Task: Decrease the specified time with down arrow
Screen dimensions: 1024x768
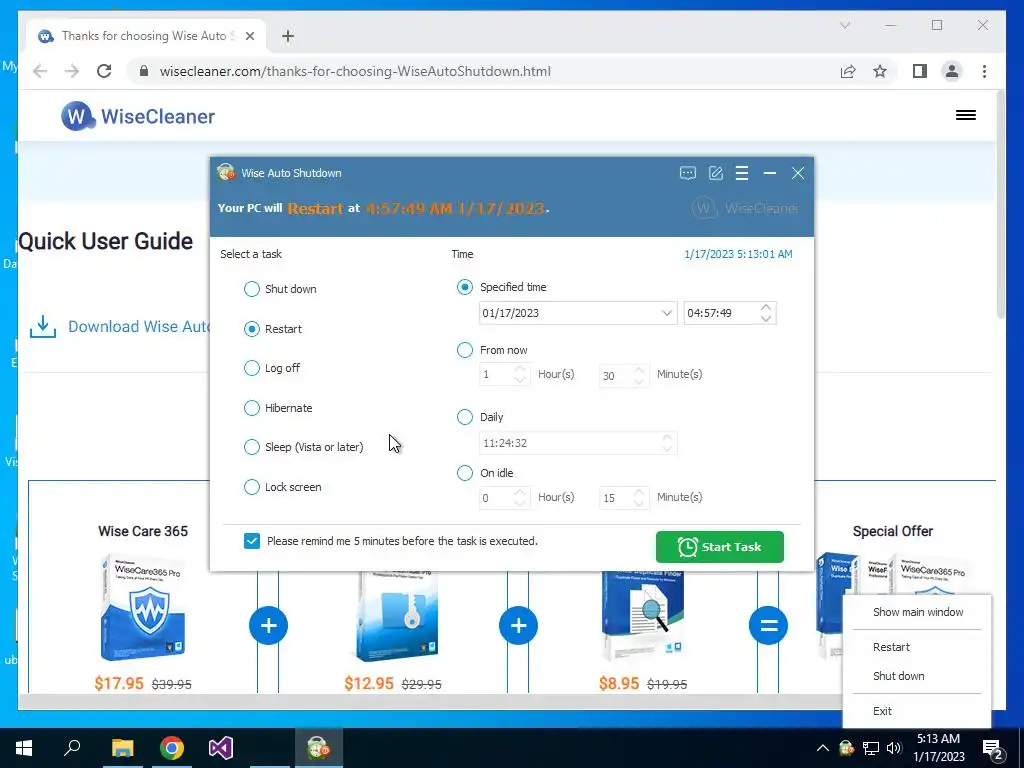Action: pyautogui.click(x=766, y=319)
